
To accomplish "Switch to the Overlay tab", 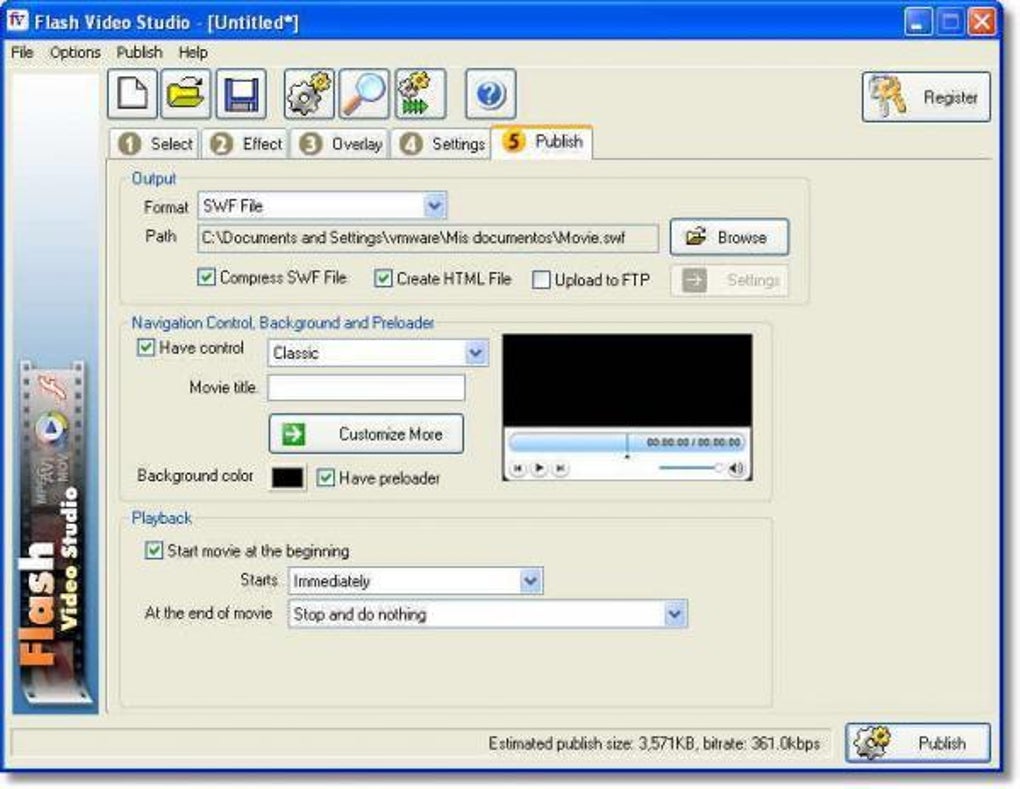I will tap(340, 144).
